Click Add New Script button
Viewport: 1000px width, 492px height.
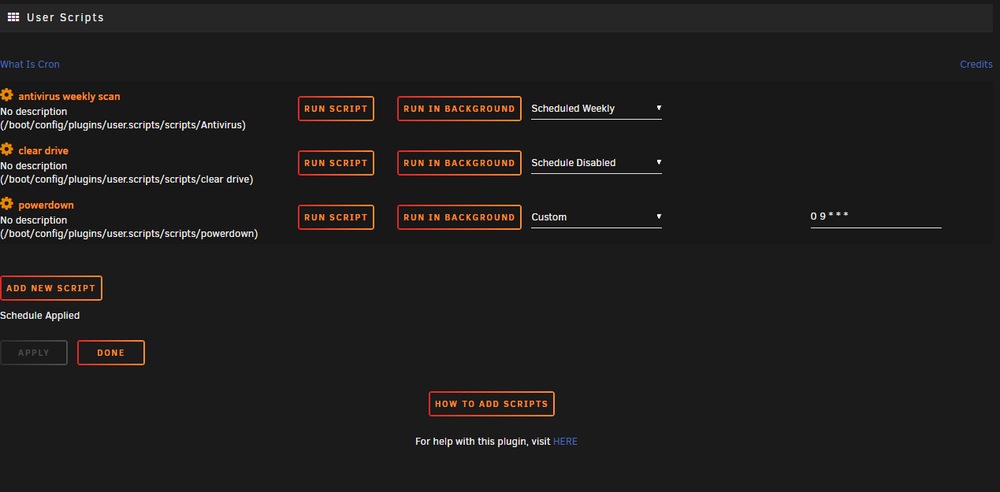click(51, 288)
